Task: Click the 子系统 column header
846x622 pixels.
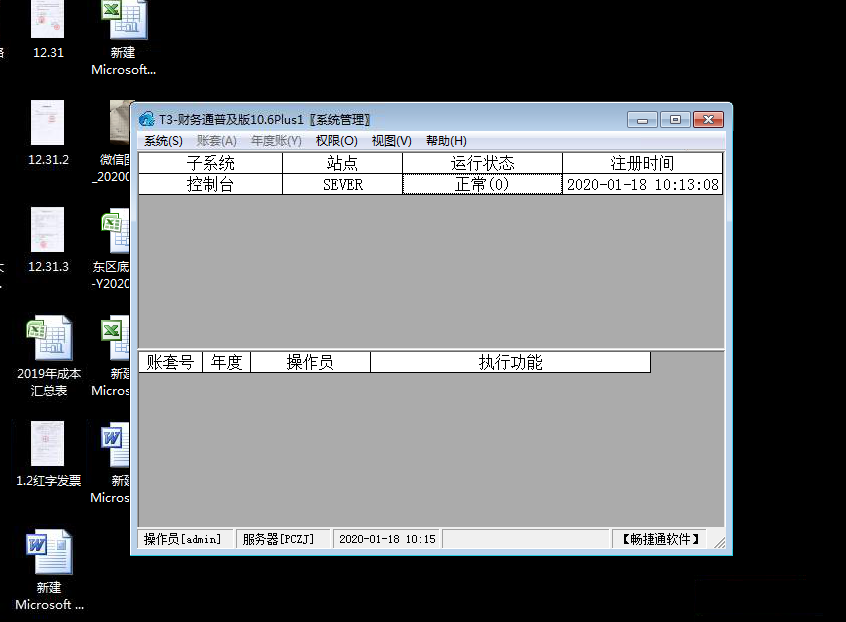Action: coord(210,163)
